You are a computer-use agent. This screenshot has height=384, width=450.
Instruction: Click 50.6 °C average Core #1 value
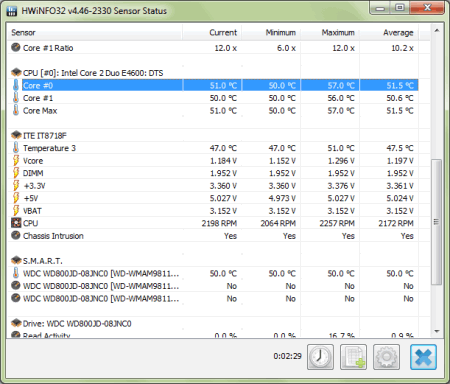pos(400,98)
